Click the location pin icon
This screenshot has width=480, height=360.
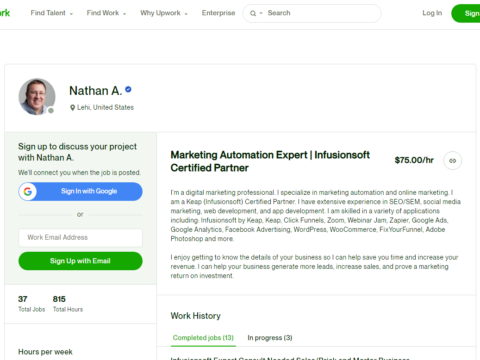[72, 108]
